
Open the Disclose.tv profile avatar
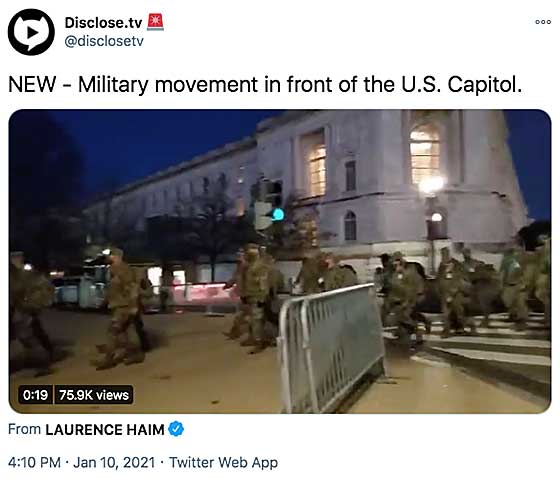click(31, 32)
